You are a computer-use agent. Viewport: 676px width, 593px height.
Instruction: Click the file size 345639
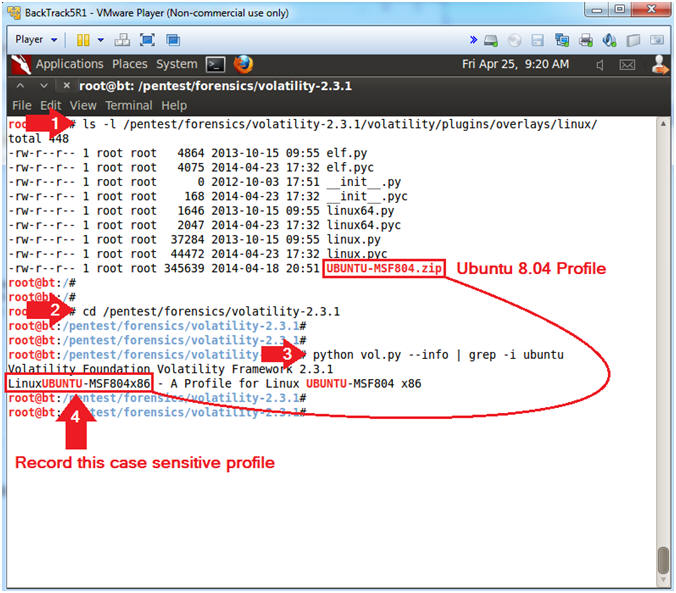[x=184, y=269]
